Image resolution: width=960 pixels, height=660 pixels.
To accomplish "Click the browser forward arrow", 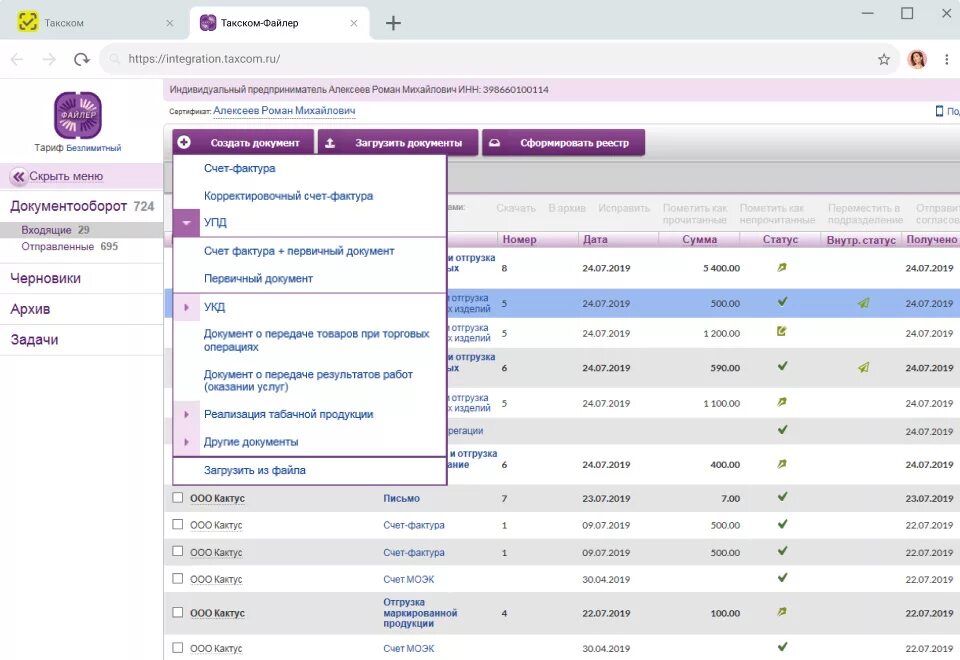I will coord(49,59).
